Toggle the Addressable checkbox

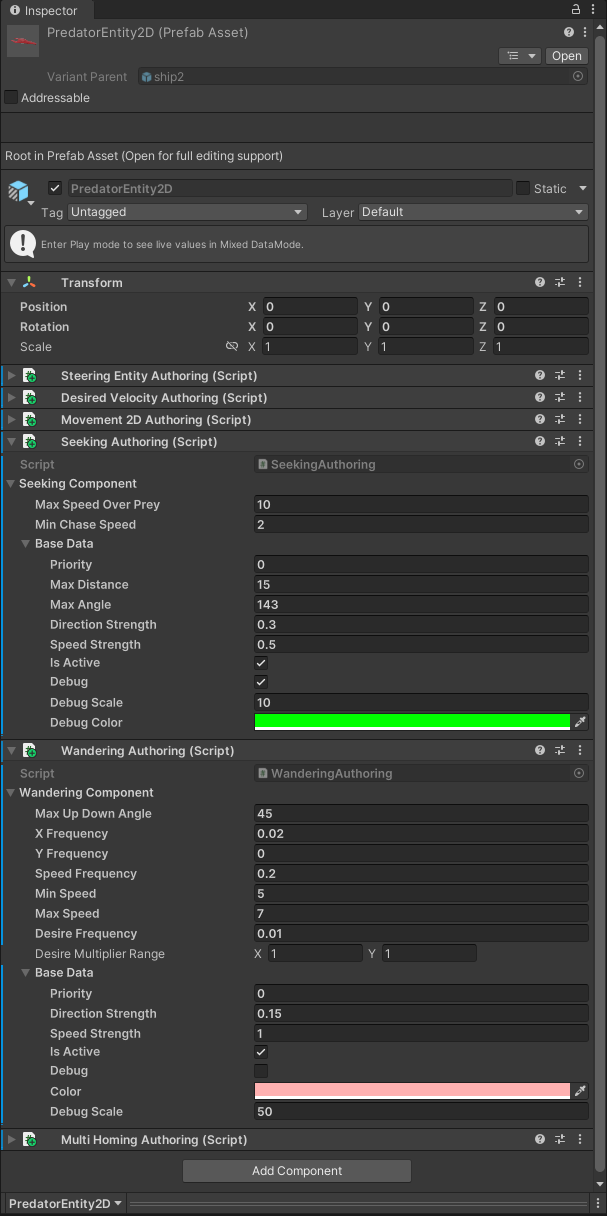(x=12, y=98)
